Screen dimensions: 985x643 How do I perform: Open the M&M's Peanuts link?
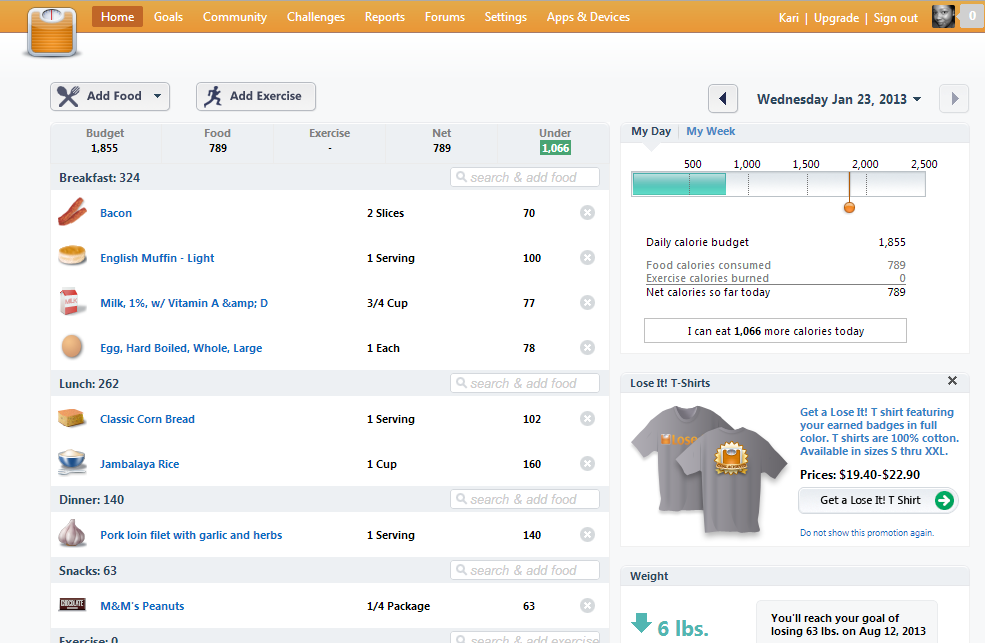[142, 606]
